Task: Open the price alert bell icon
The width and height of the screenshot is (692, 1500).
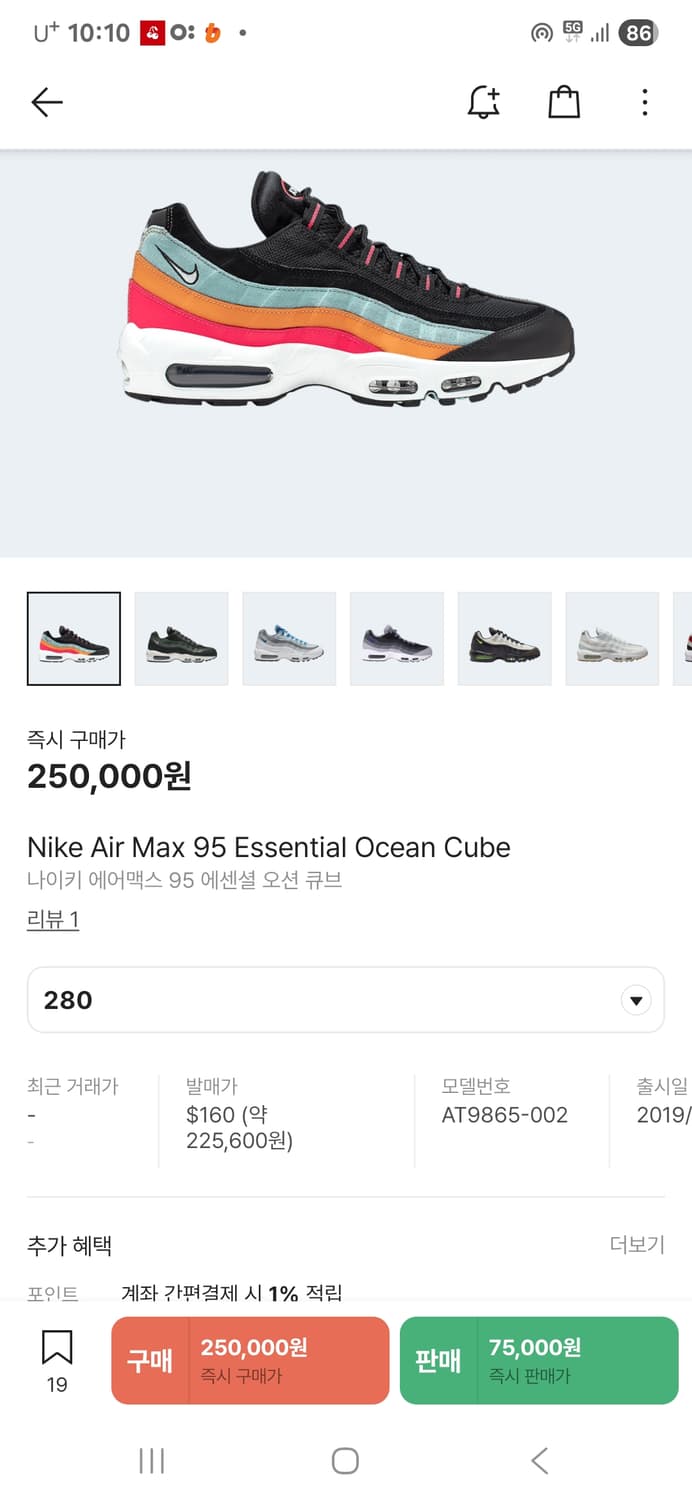Action: coord(484,102)
